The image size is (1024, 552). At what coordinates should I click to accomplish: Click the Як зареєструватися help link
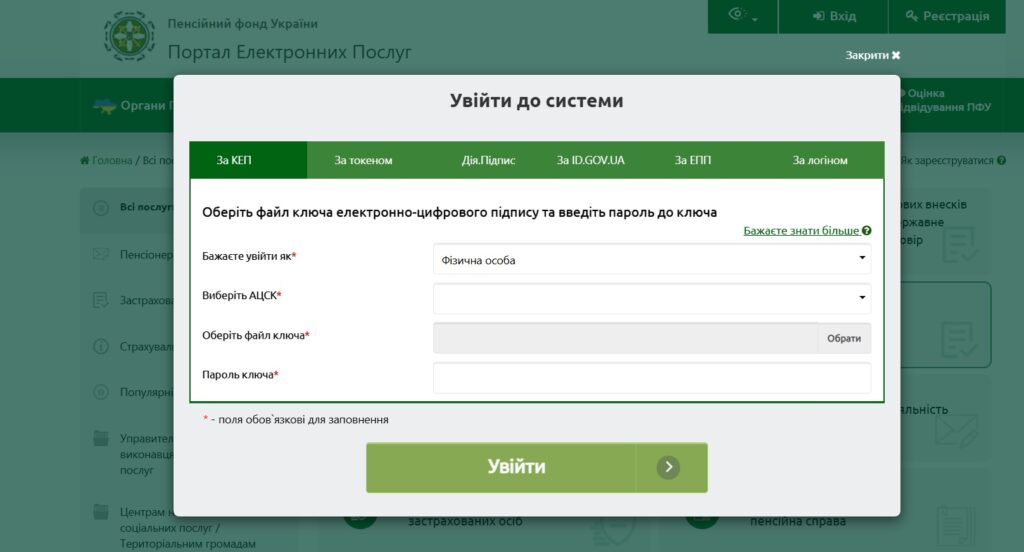pos(951,161)
